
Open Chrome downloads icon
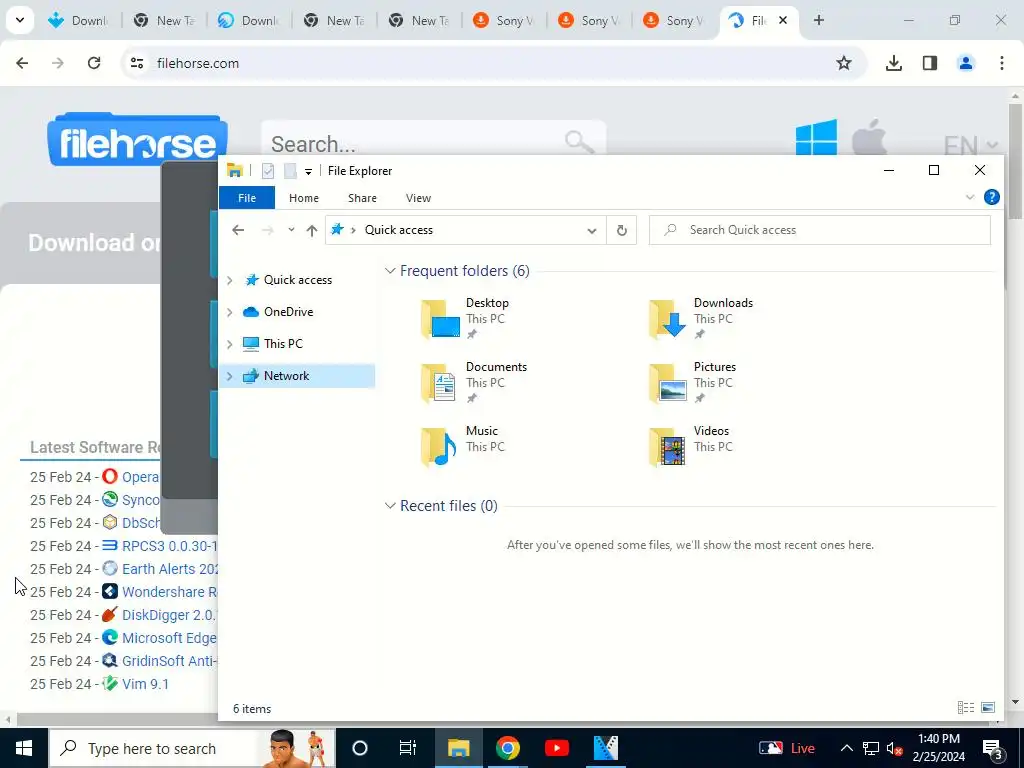(893, 63)
